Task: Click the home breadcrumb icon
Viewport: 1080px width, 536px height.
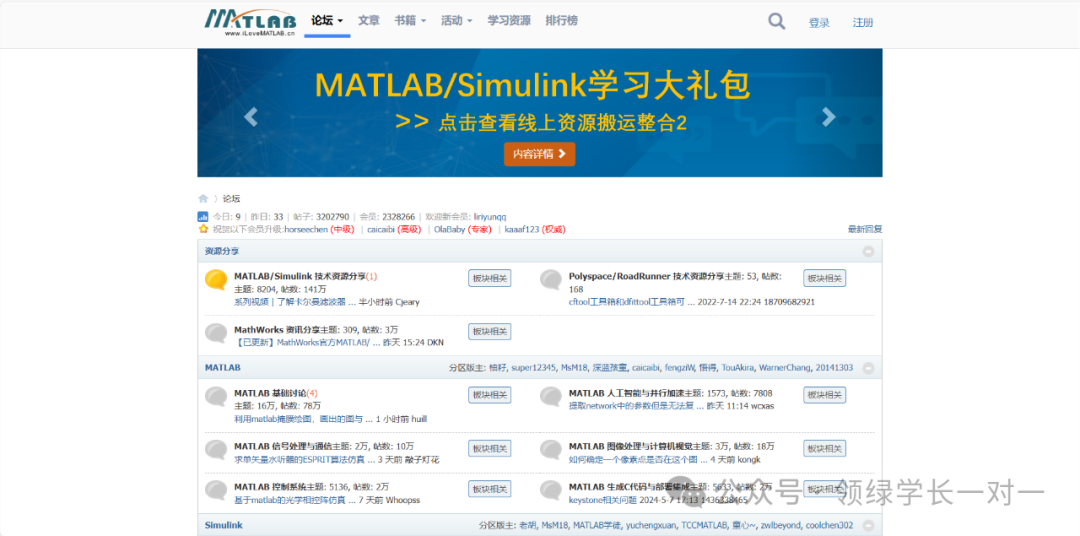Action: (203, 198)
